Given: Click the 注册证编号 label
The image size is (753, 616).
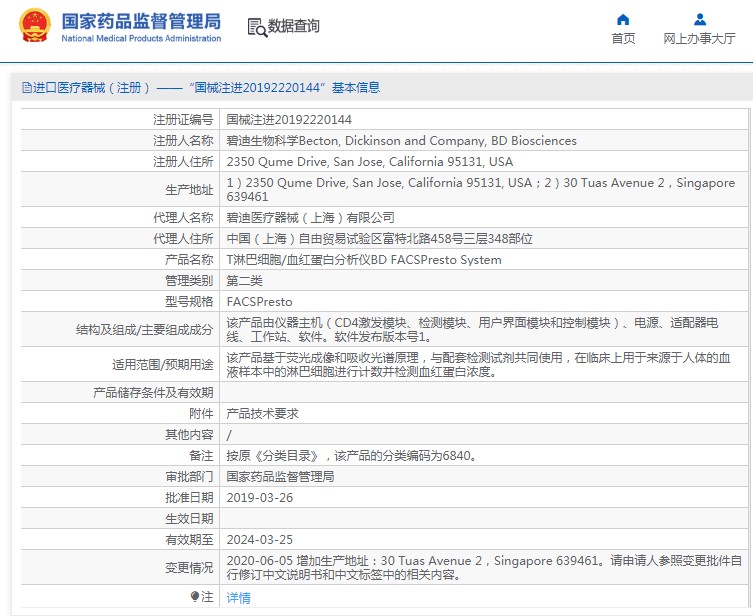Looking at the screenshot, I should point(183,120).
